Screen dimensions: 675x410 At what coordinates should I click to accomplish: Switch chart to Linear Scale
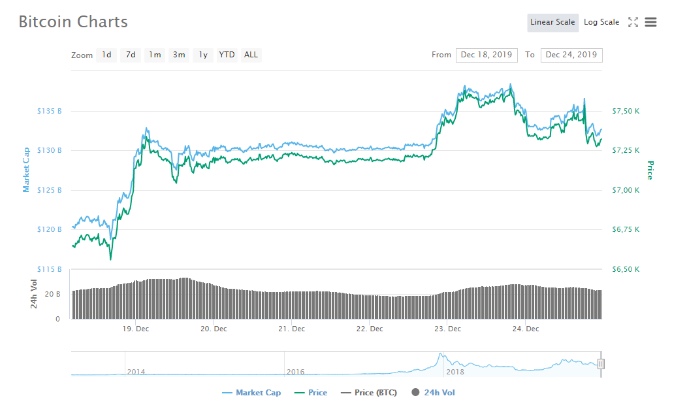[553, 22]
